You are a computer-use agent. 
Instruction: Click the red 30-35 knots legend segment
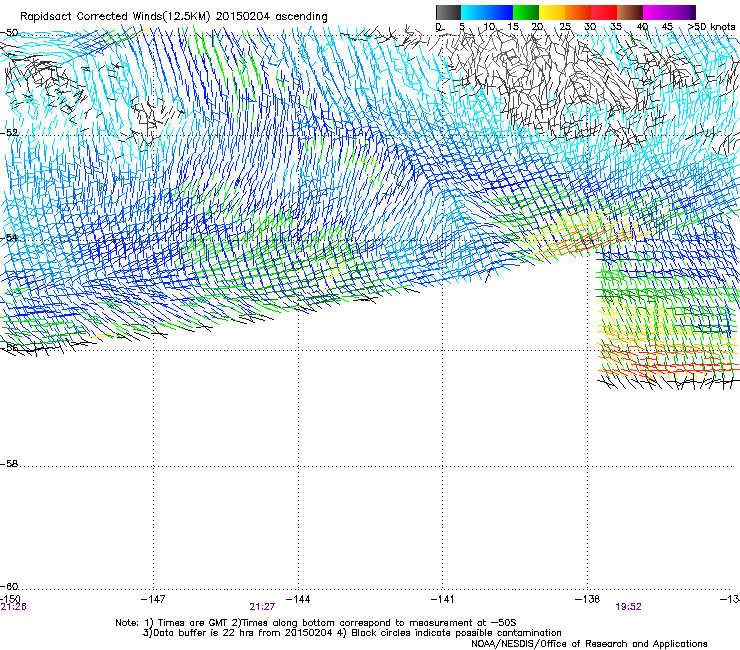tap(604, 12)
